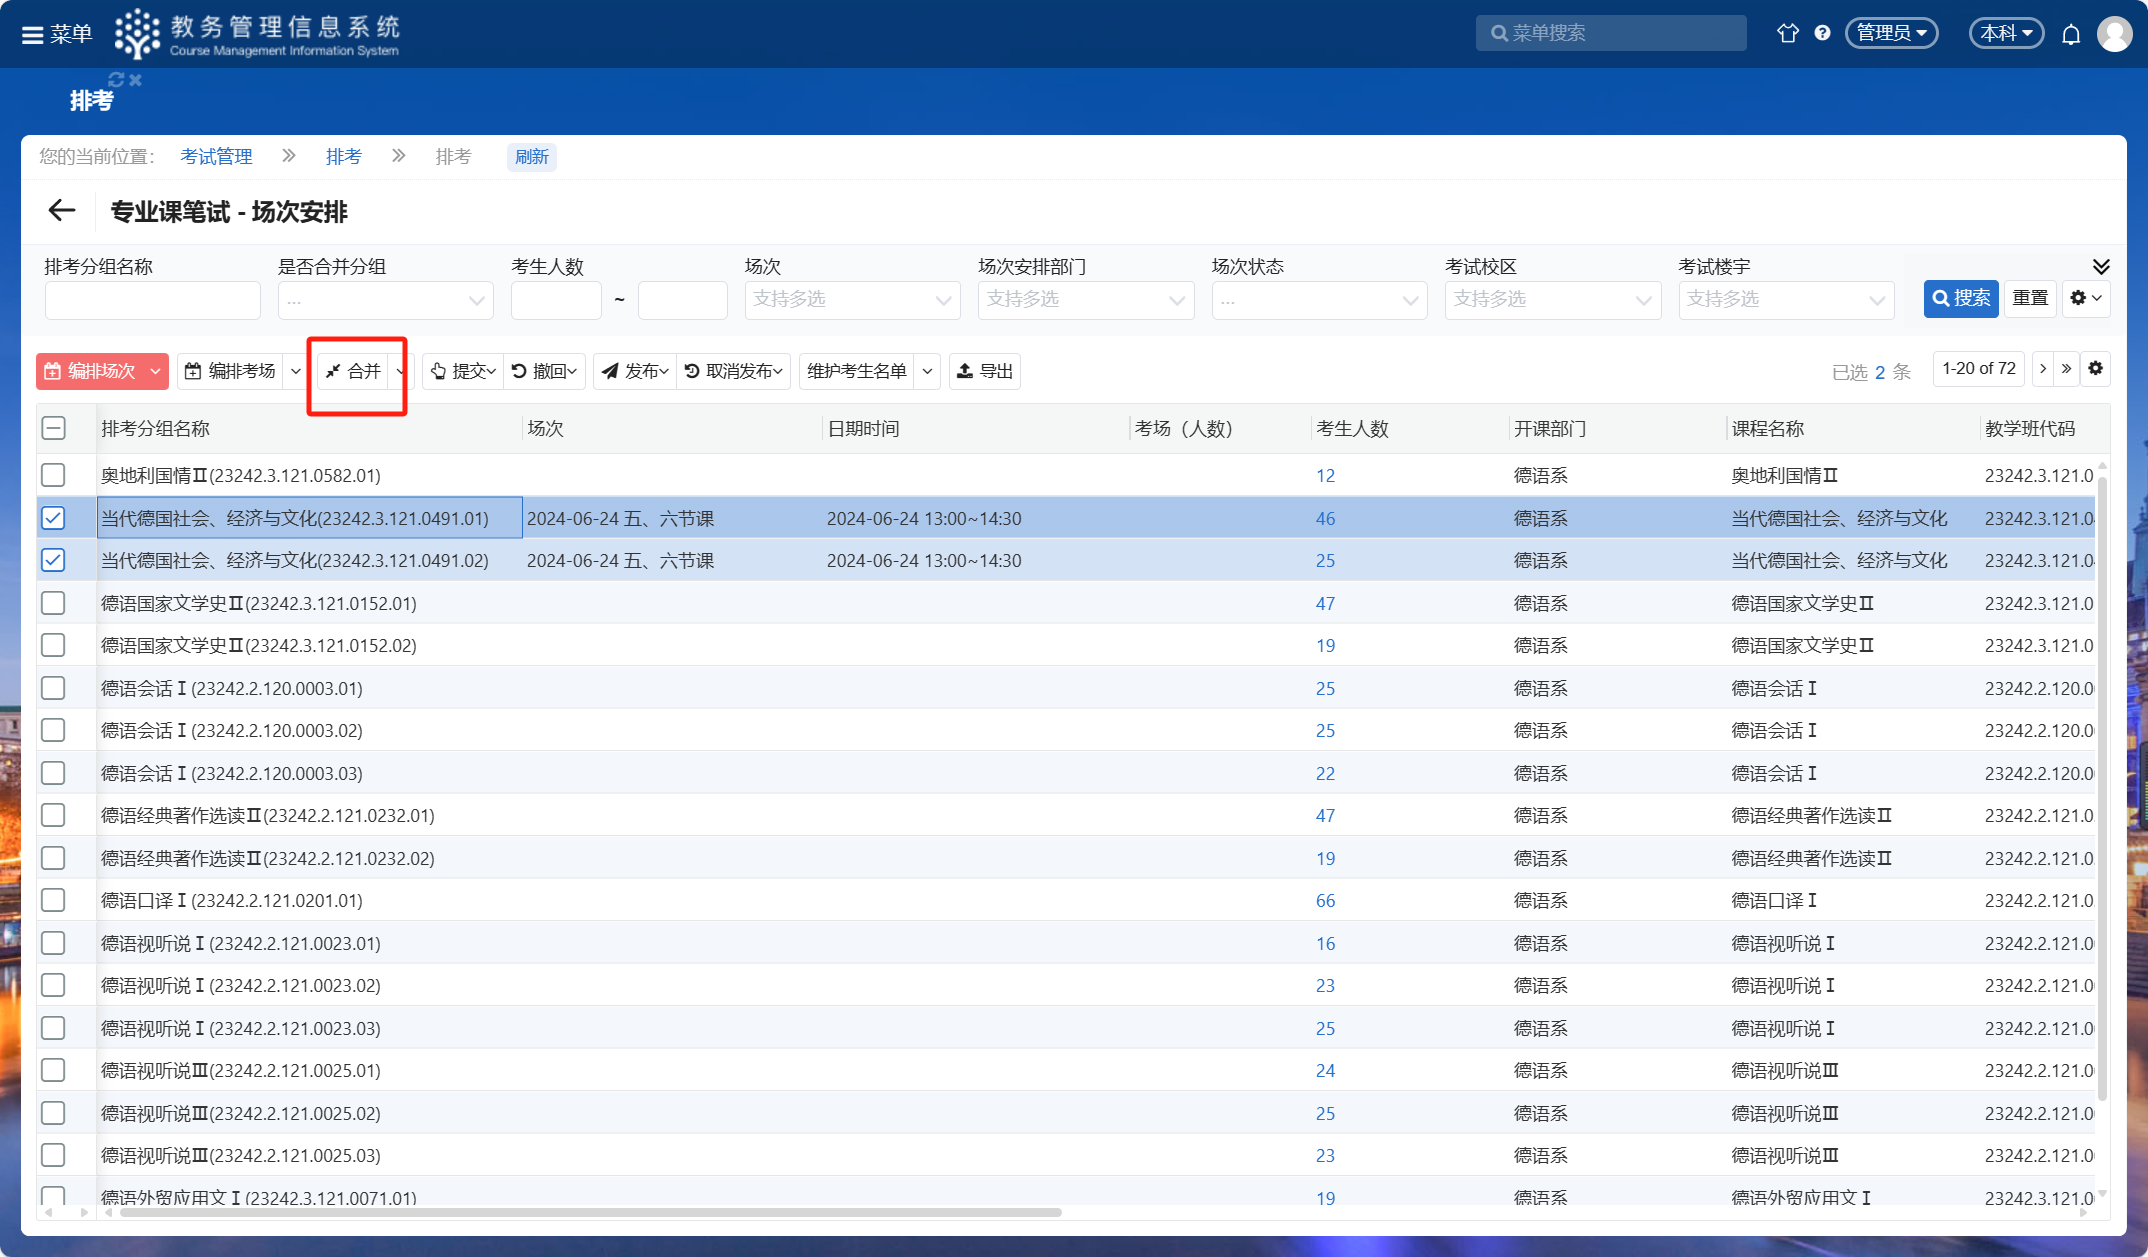
Task: Click the user avatar icon
Action: point(2115,33)
